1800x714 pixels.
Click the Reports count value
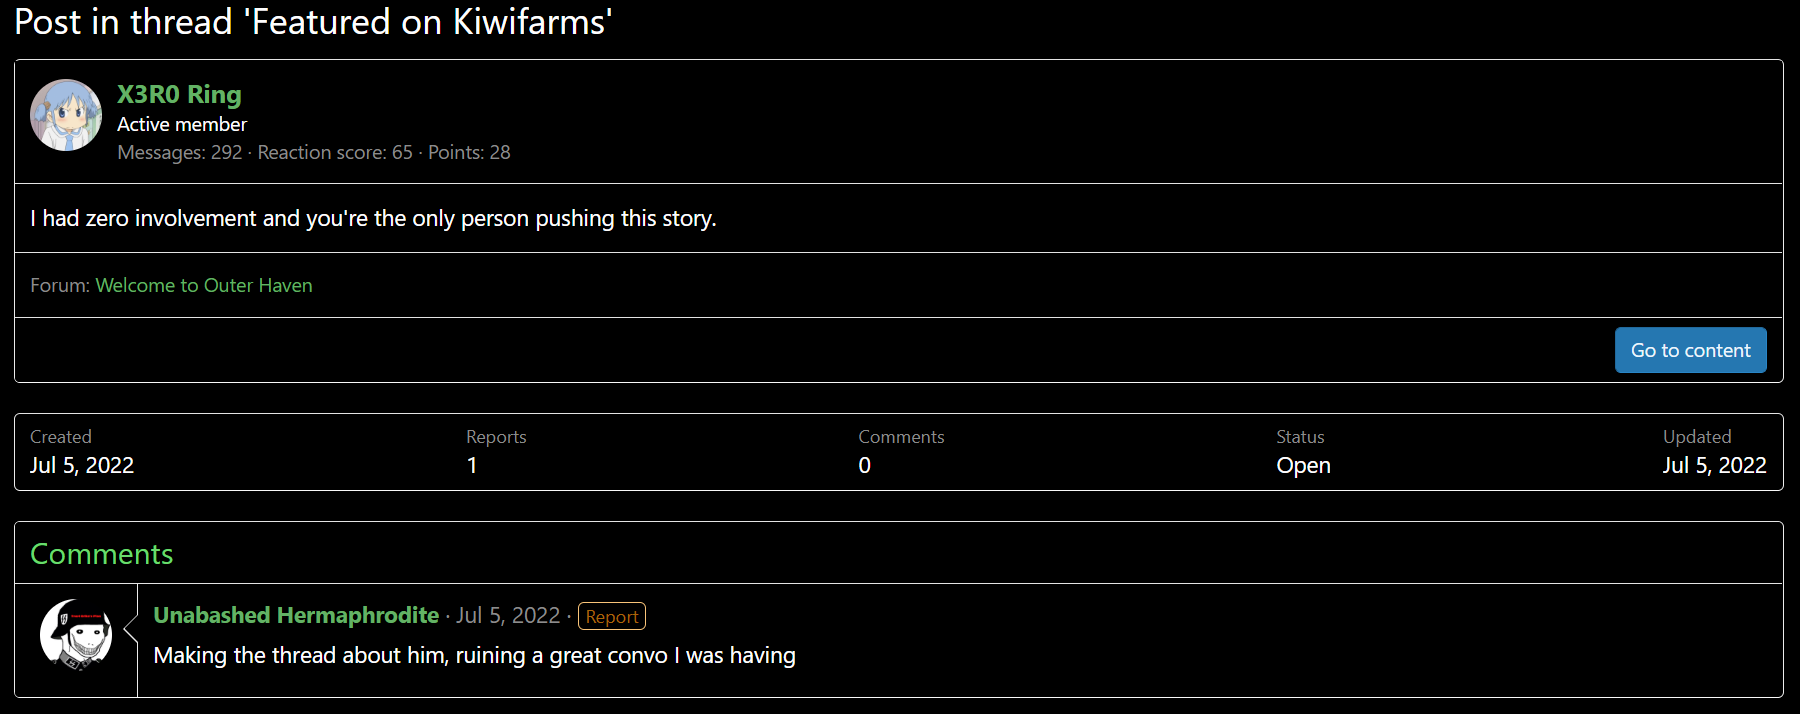click(x=472, y=465)
